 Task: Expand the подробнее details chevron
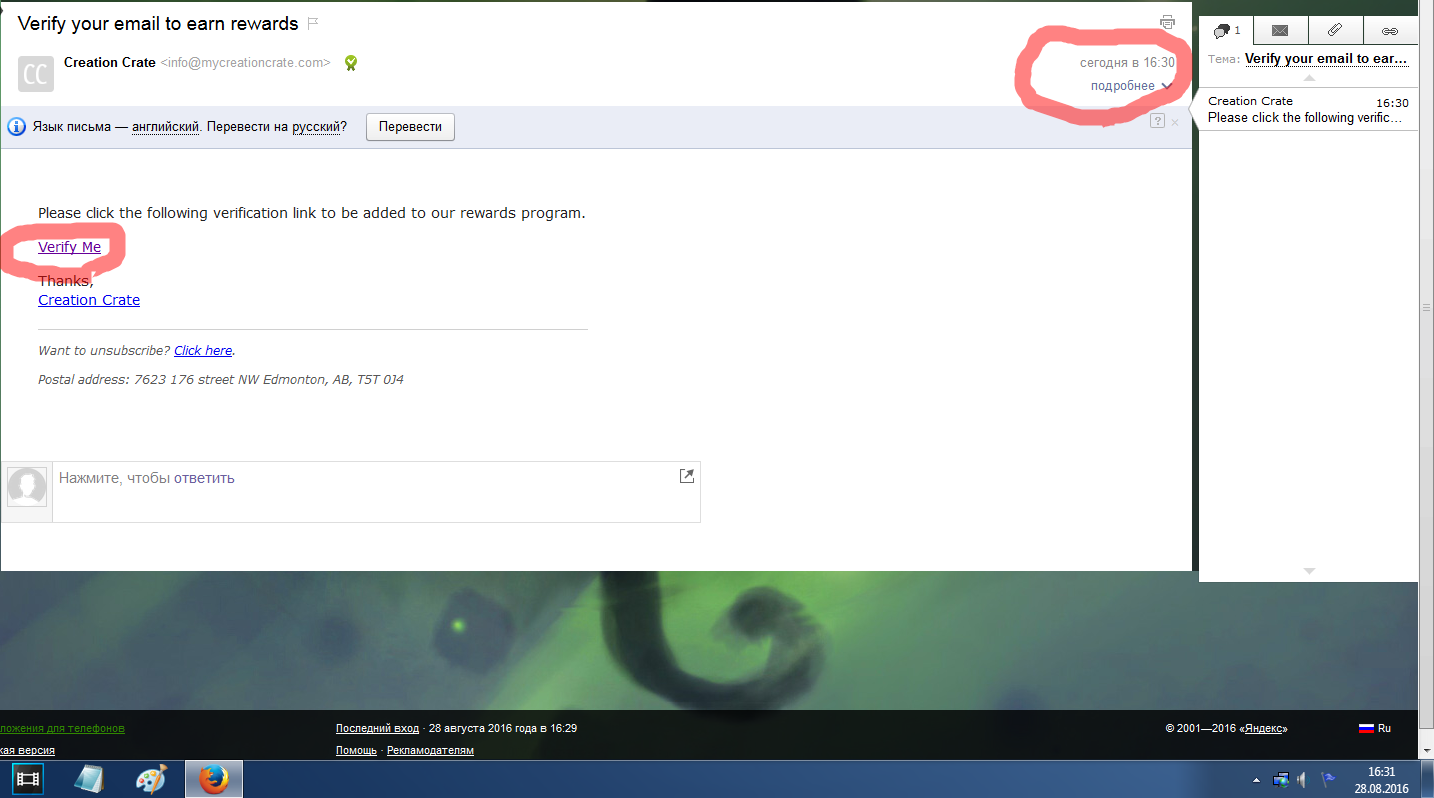tap(1167, 86)
